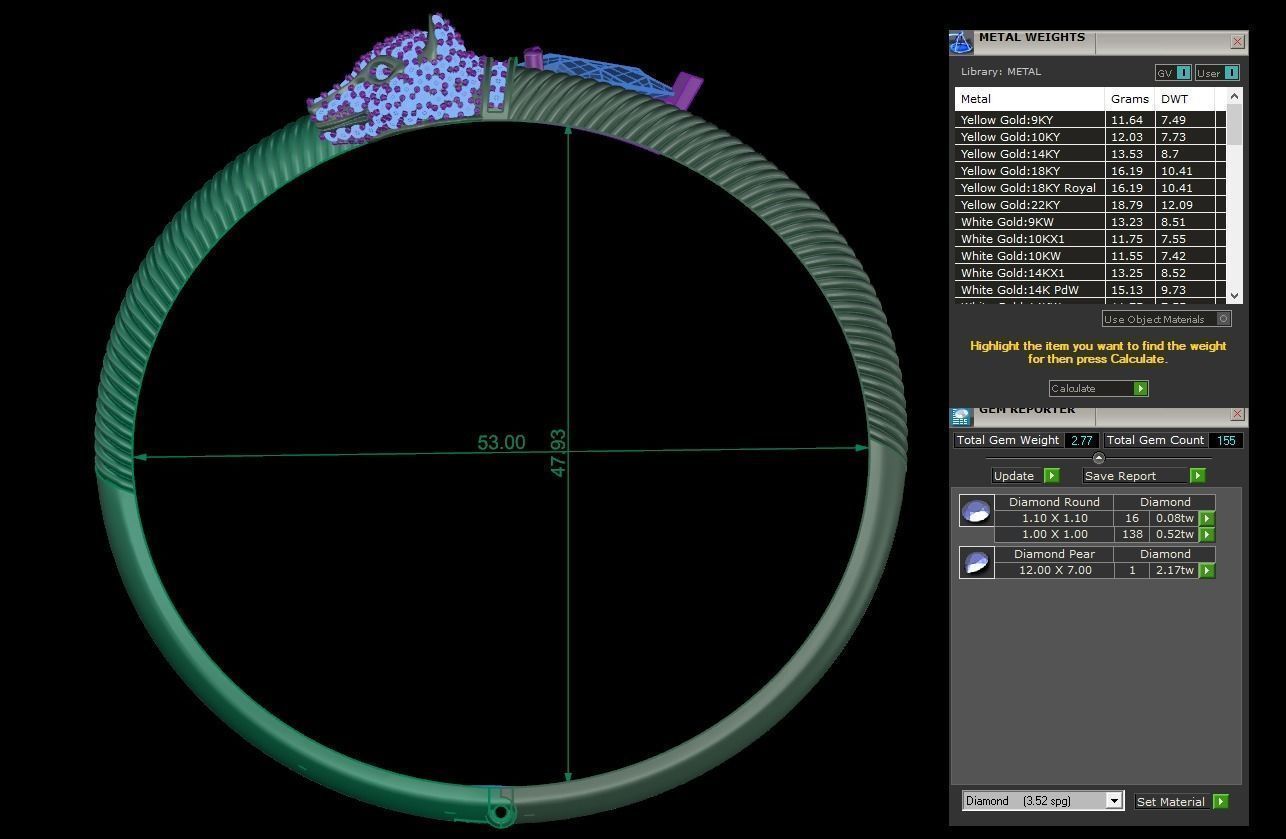Click the Total Gem Count value field
Viewport: 1286px width, 839px height.
(1226, 440)
